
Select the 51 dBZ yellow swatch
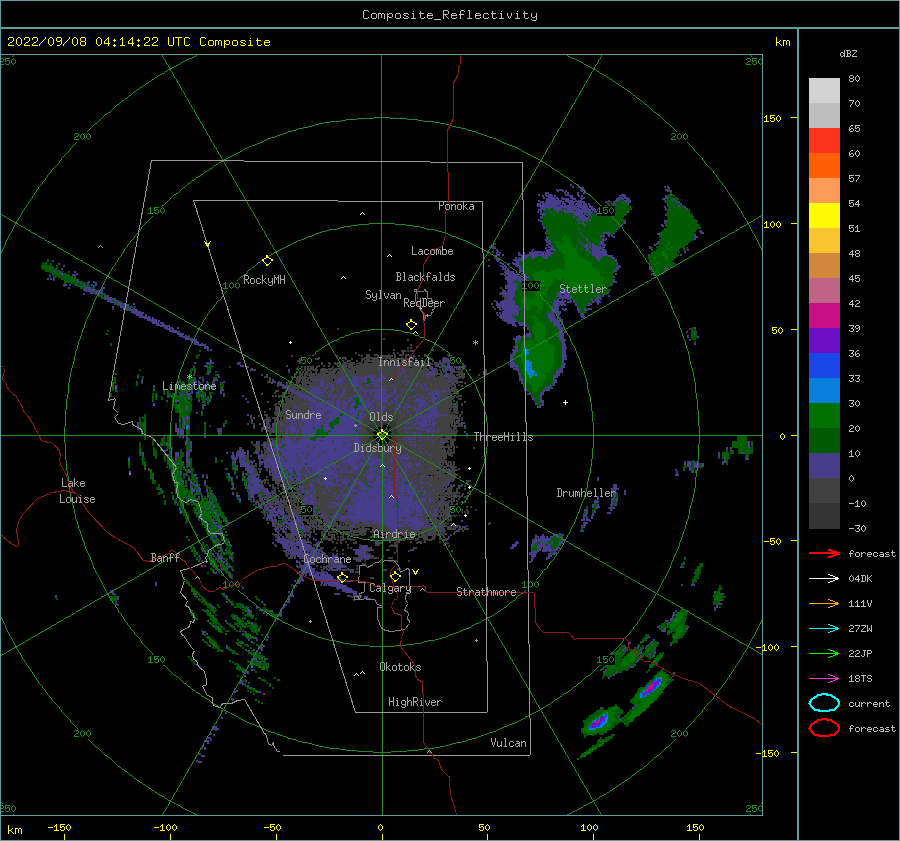point(824,215)
